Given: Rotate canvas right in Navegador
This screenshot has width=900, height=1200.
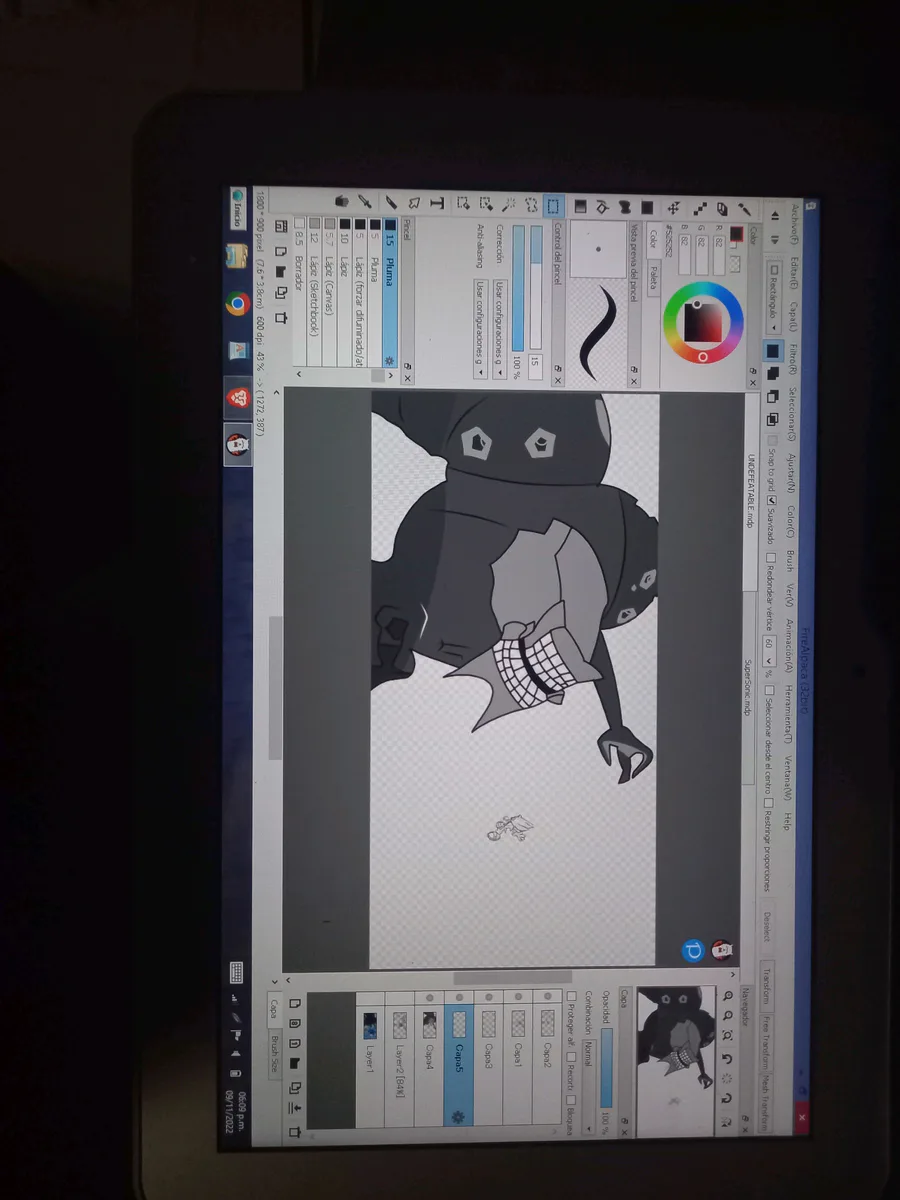Looking at the screenshot, I should point(727,1098).
